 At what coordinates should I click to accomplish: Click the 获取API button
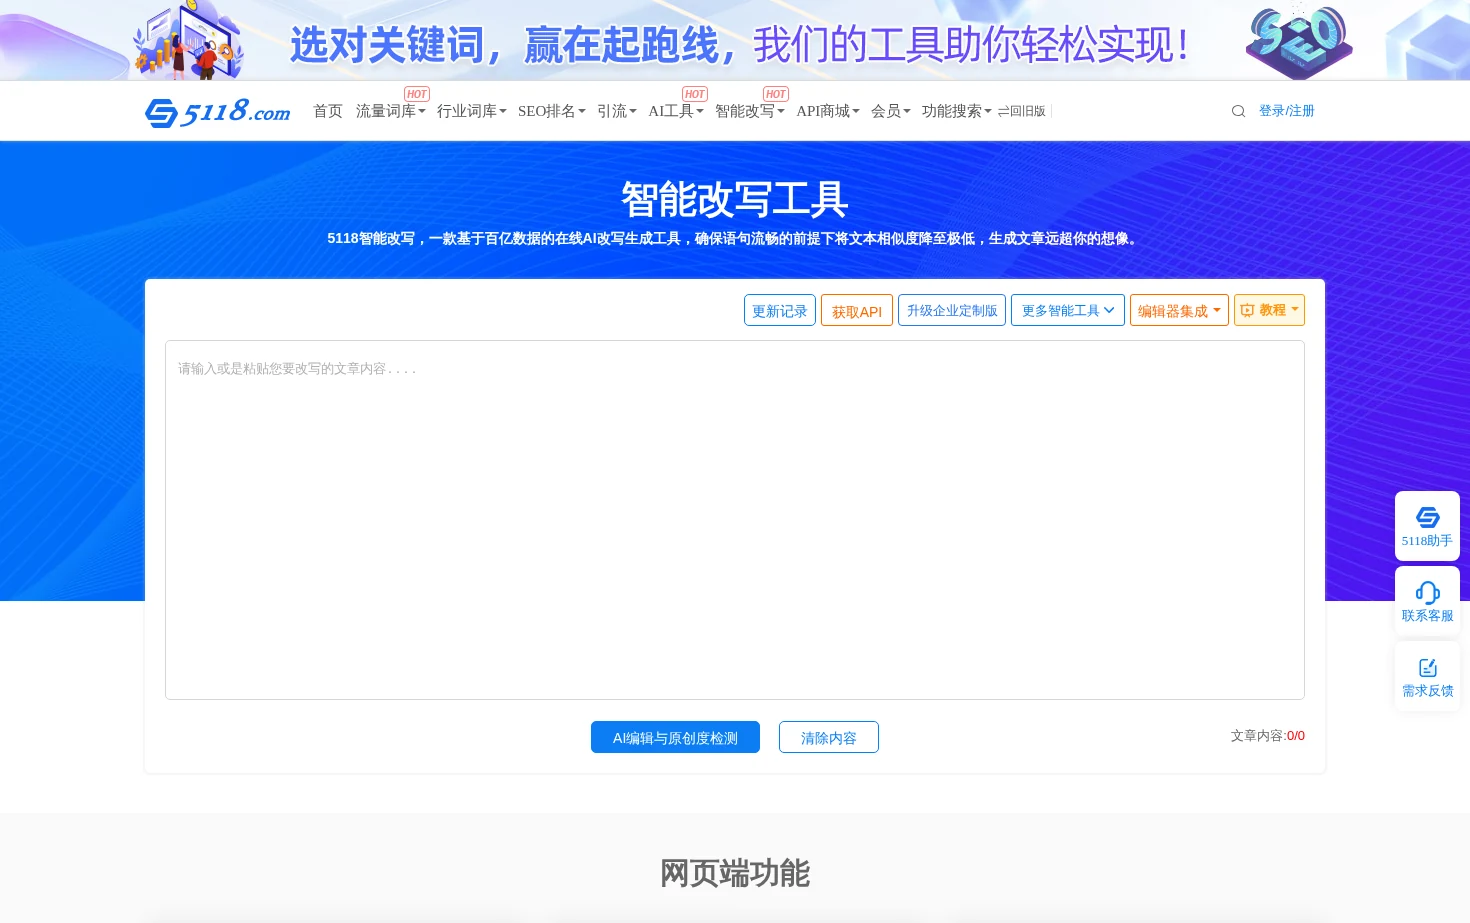[857, 310]
